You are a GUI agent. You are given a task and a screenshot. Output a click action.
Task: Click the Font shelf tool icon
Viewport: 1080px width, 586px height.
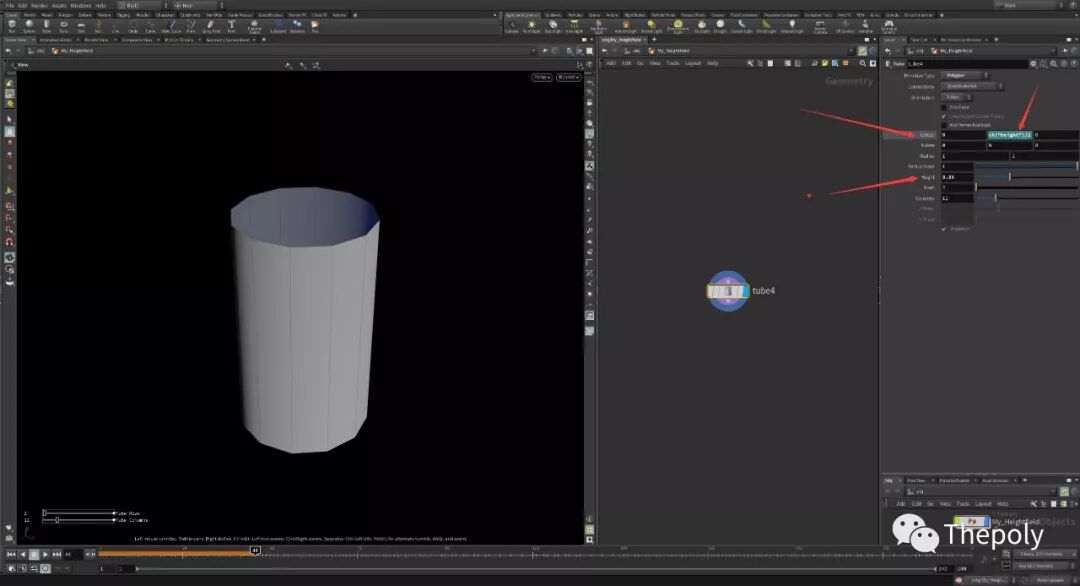pyautogui.click(x=231, y=26)
